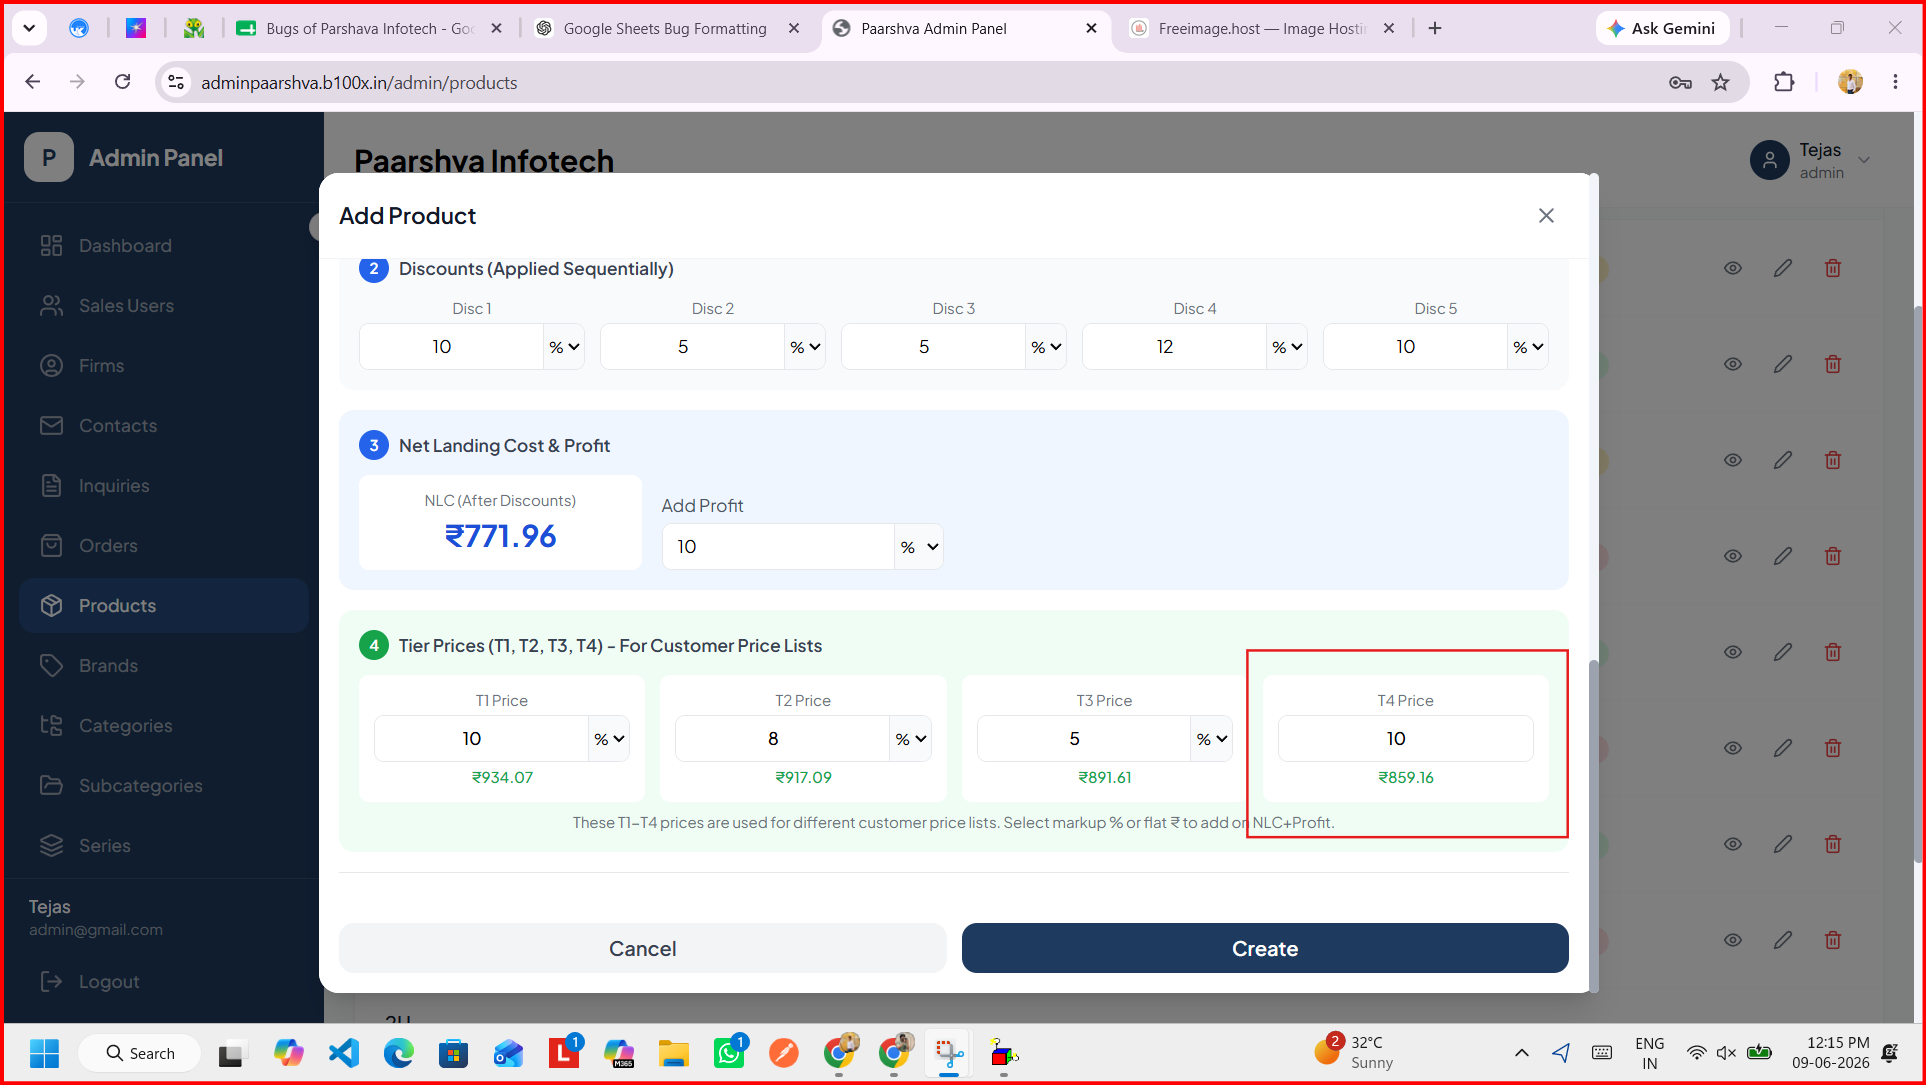Open the tab search dropdown
The image size is (1926, 1085).
[29, 29]
